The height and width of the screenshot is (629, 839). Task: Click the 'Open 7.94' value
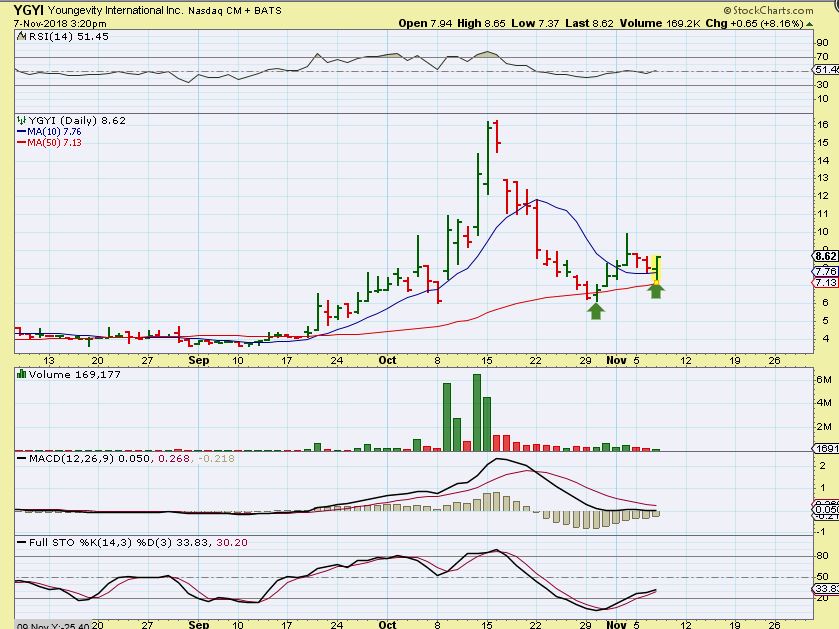425,23
